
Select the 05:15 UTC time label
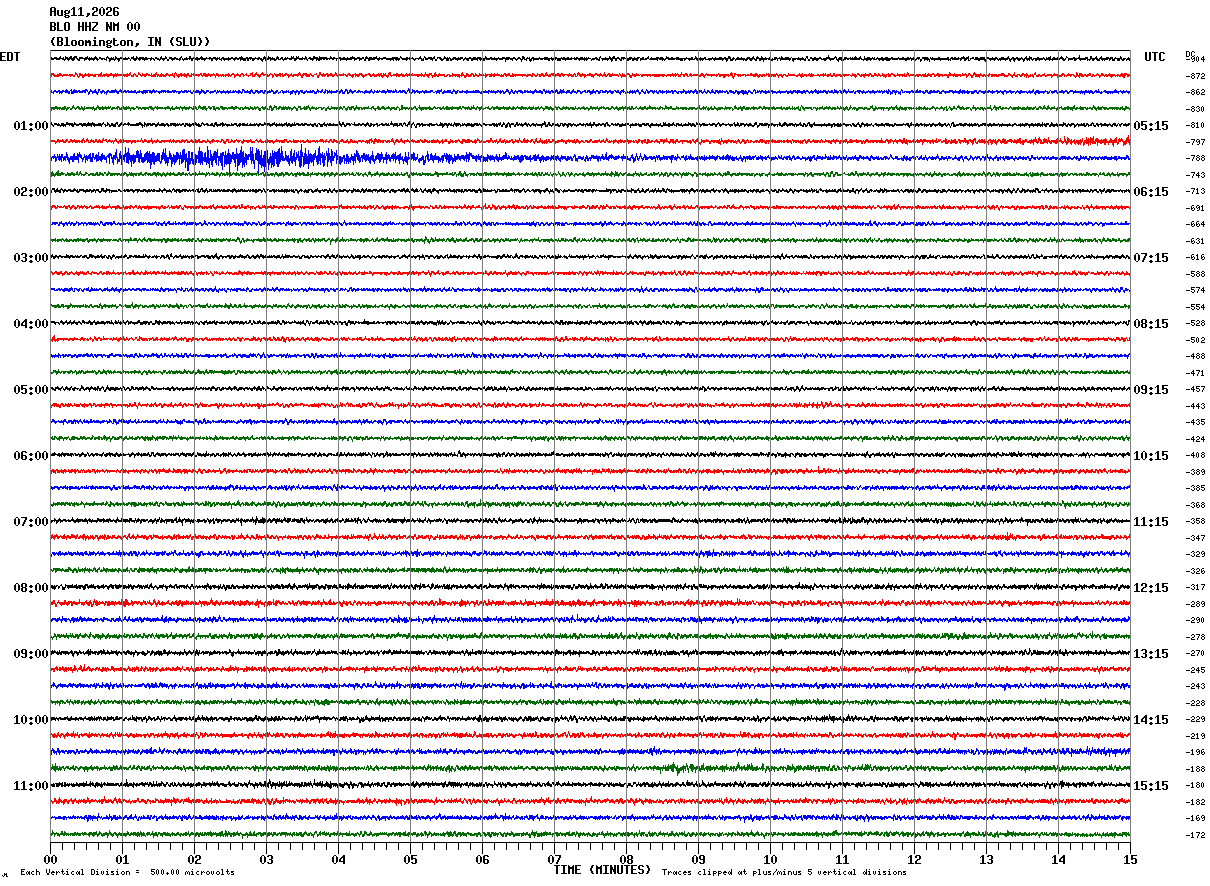pyautogui.click(x=1150, y=126)
